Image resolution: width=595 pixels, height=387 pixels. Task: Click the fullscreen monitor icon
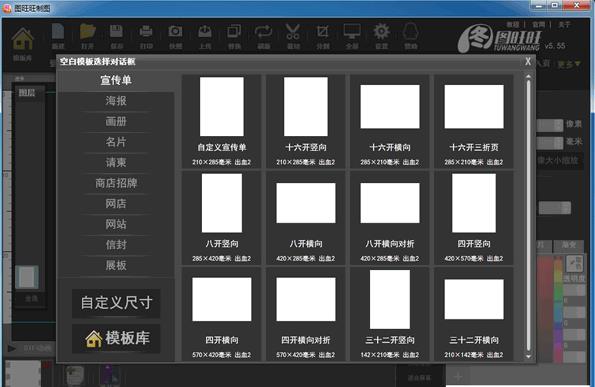[x=352, y=32]
